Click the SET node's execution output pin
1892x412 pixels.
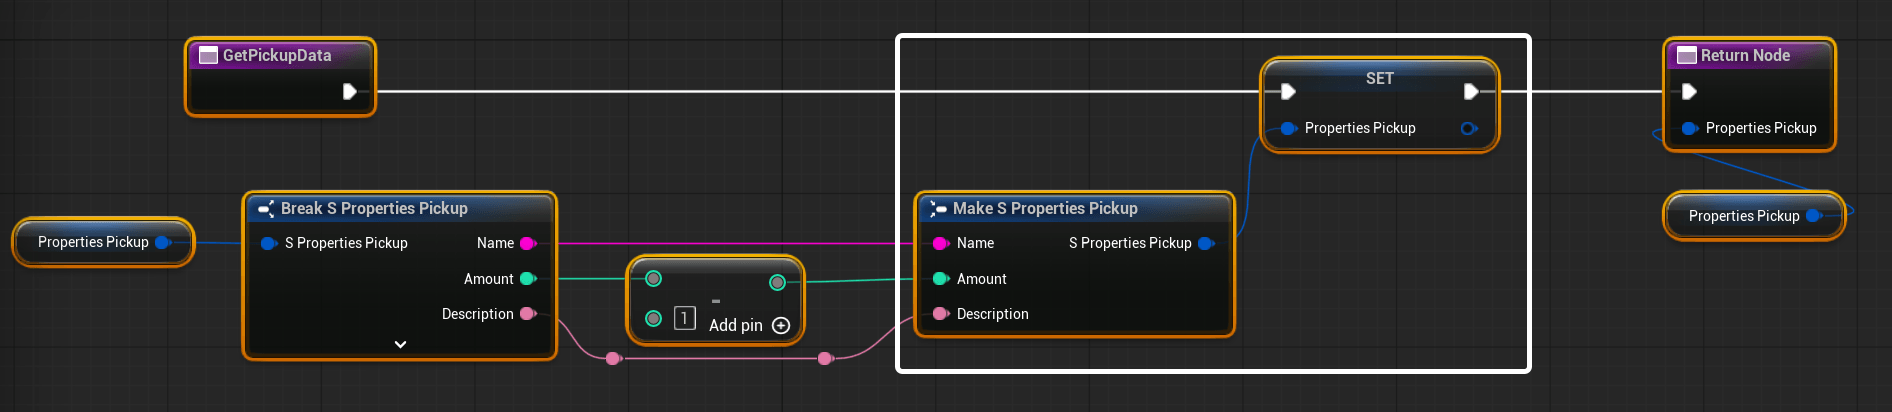click(x=1470, y=92)
